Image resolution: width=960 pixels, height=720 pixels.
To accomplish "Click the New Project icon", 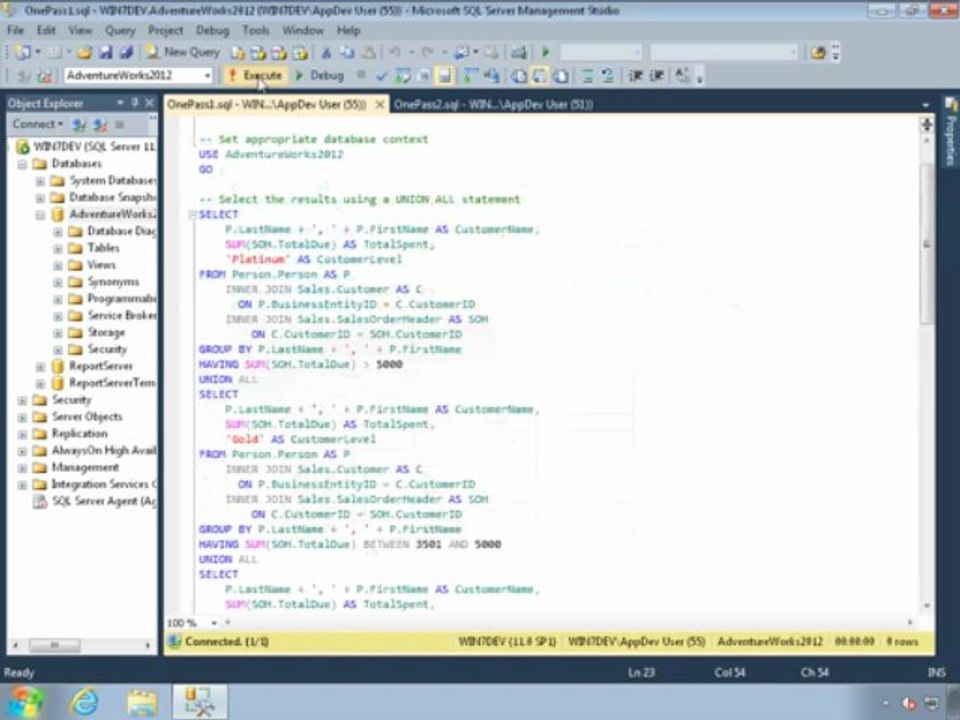I will point(23,53).
